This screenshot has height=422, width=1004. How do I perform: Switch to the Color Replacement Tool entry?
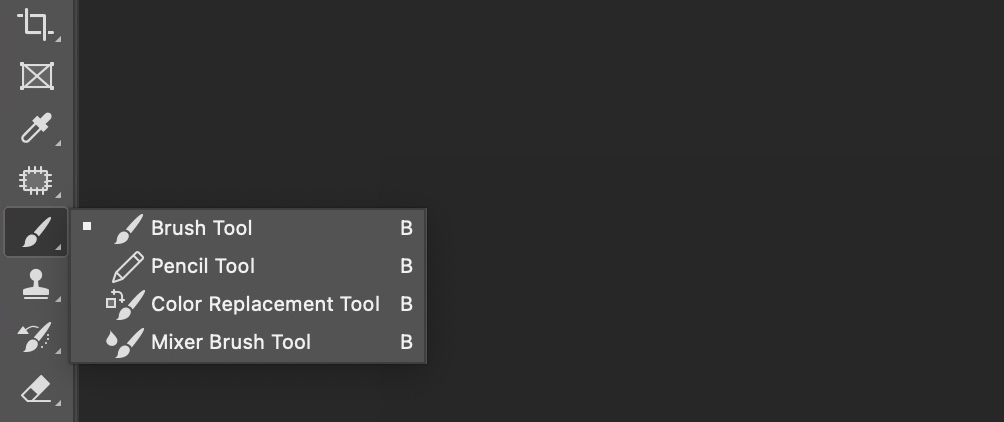tap(265, 304)
